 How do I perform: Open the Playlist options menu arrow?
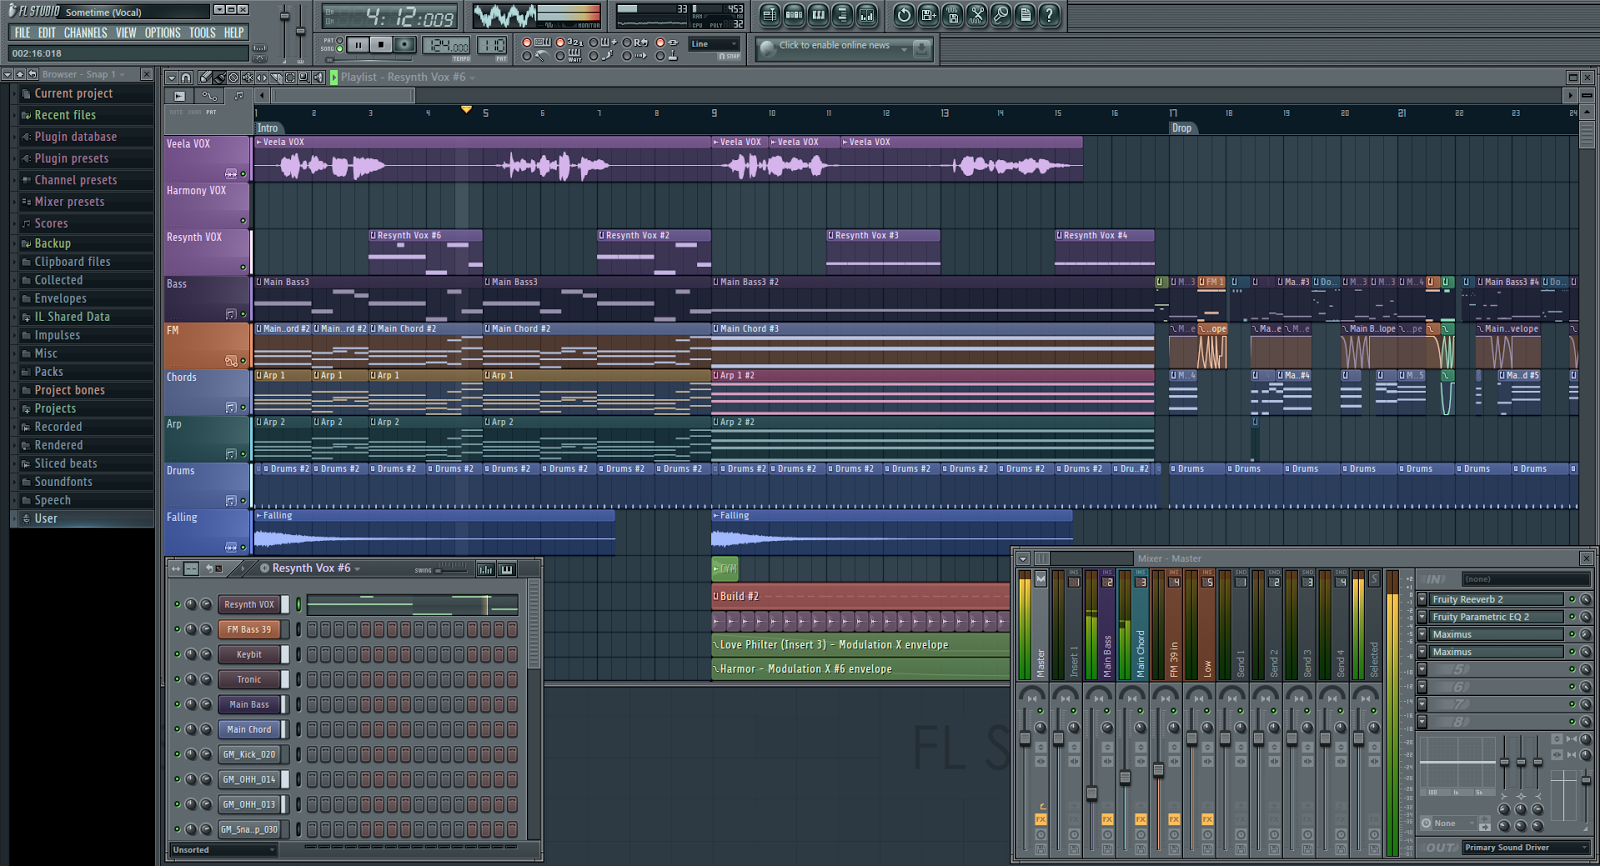coord(171,77)
